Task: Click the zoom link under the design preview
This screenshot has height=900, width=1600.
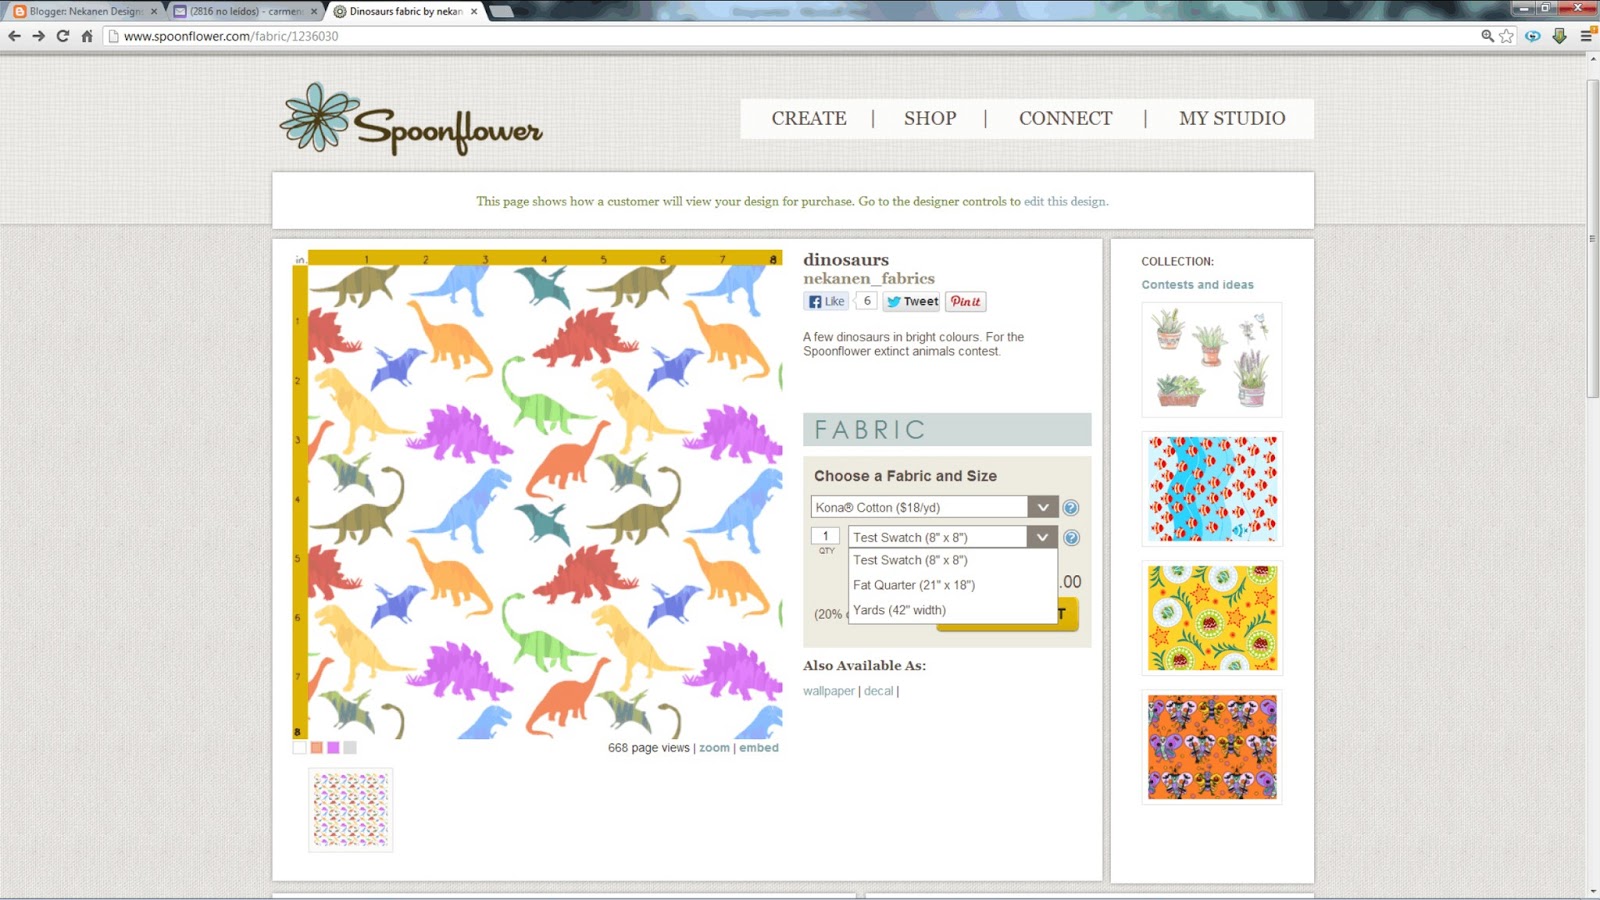Action: [x=714, y=747]
